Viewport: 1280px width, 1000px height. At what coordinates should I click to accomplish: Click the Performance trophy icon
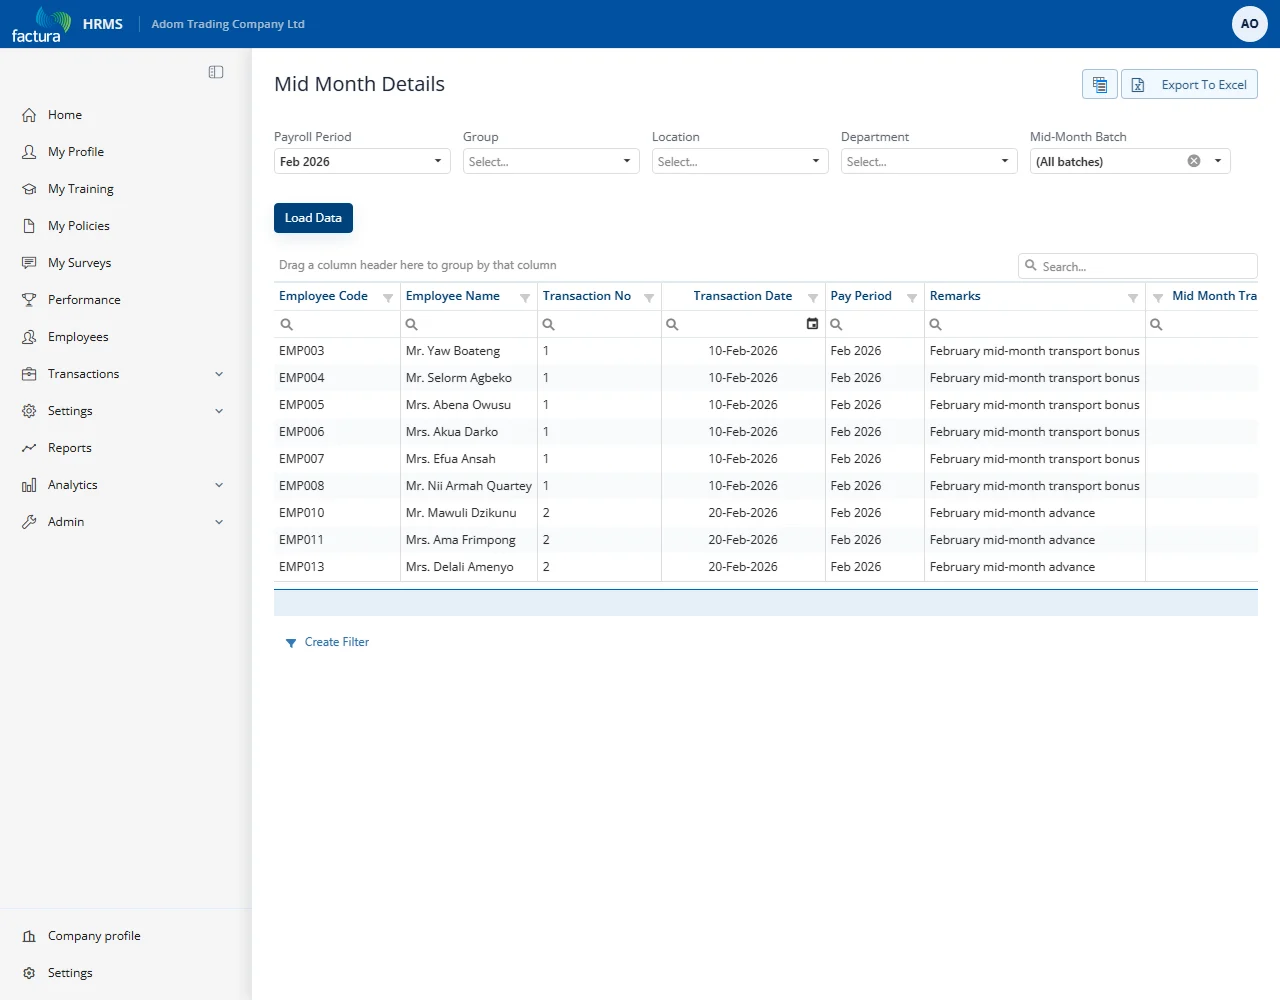29,300
